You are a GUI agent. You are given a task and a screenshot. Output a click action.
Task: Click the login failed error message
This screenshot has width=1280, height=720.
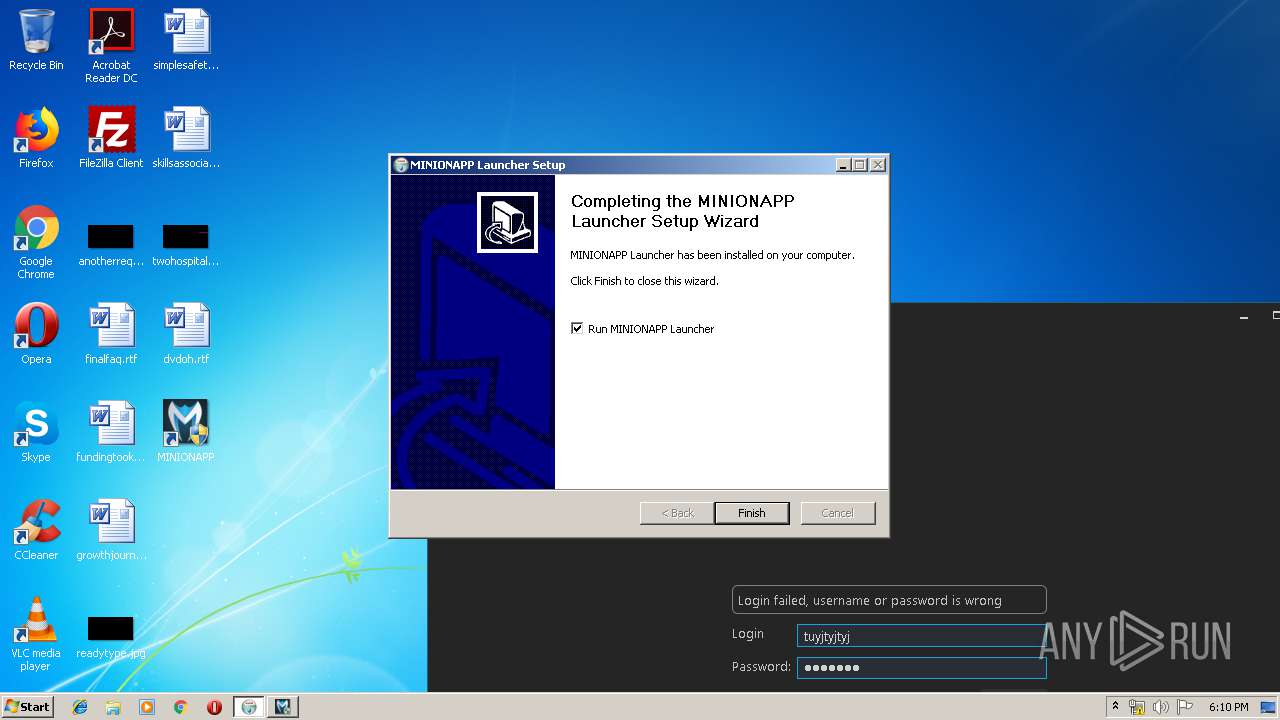(889, 600)
